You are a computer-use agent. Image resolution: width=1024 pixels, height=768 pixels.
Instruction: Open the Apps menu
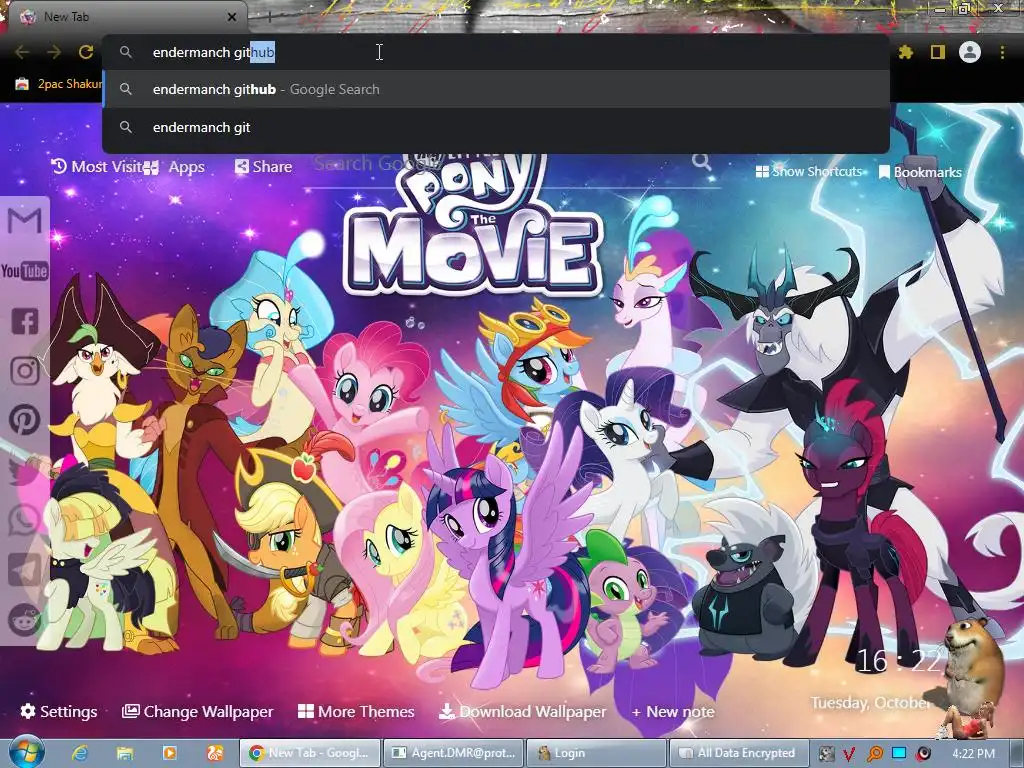click(x=174, y=167)
